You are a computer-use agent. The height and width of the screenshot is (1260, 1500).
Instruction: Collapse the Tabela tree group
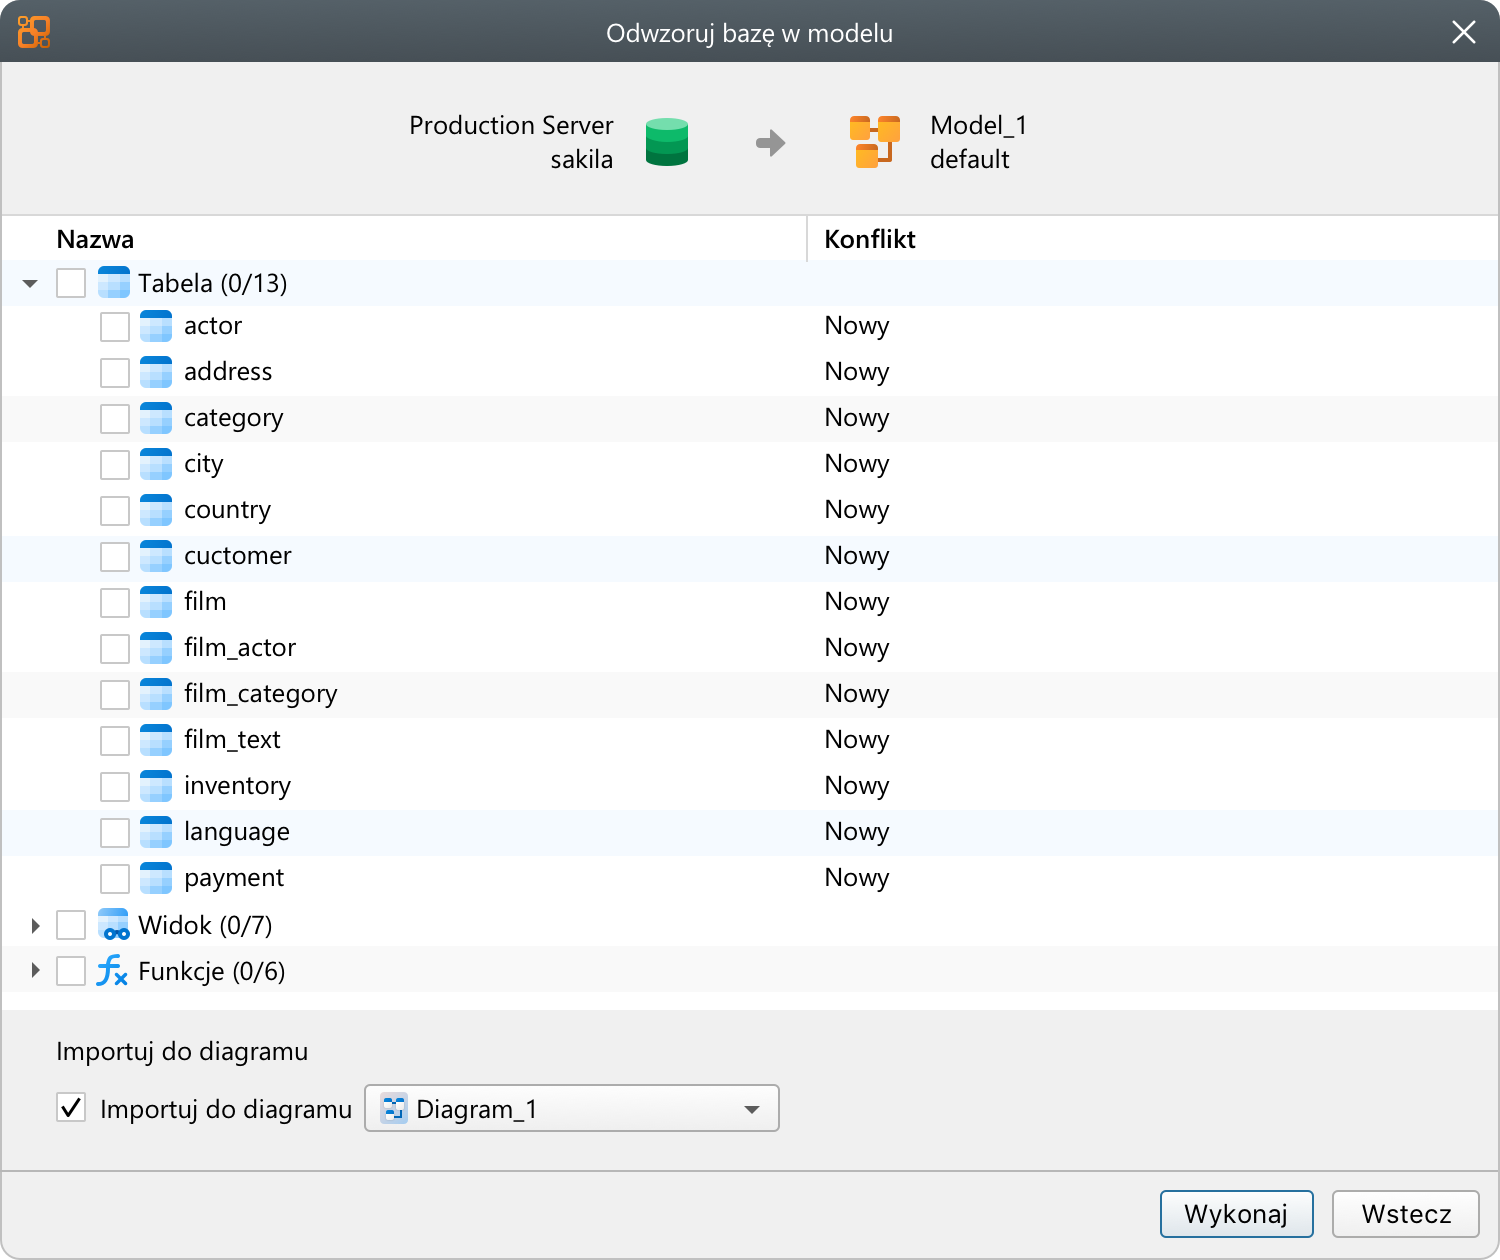(30, 284)
